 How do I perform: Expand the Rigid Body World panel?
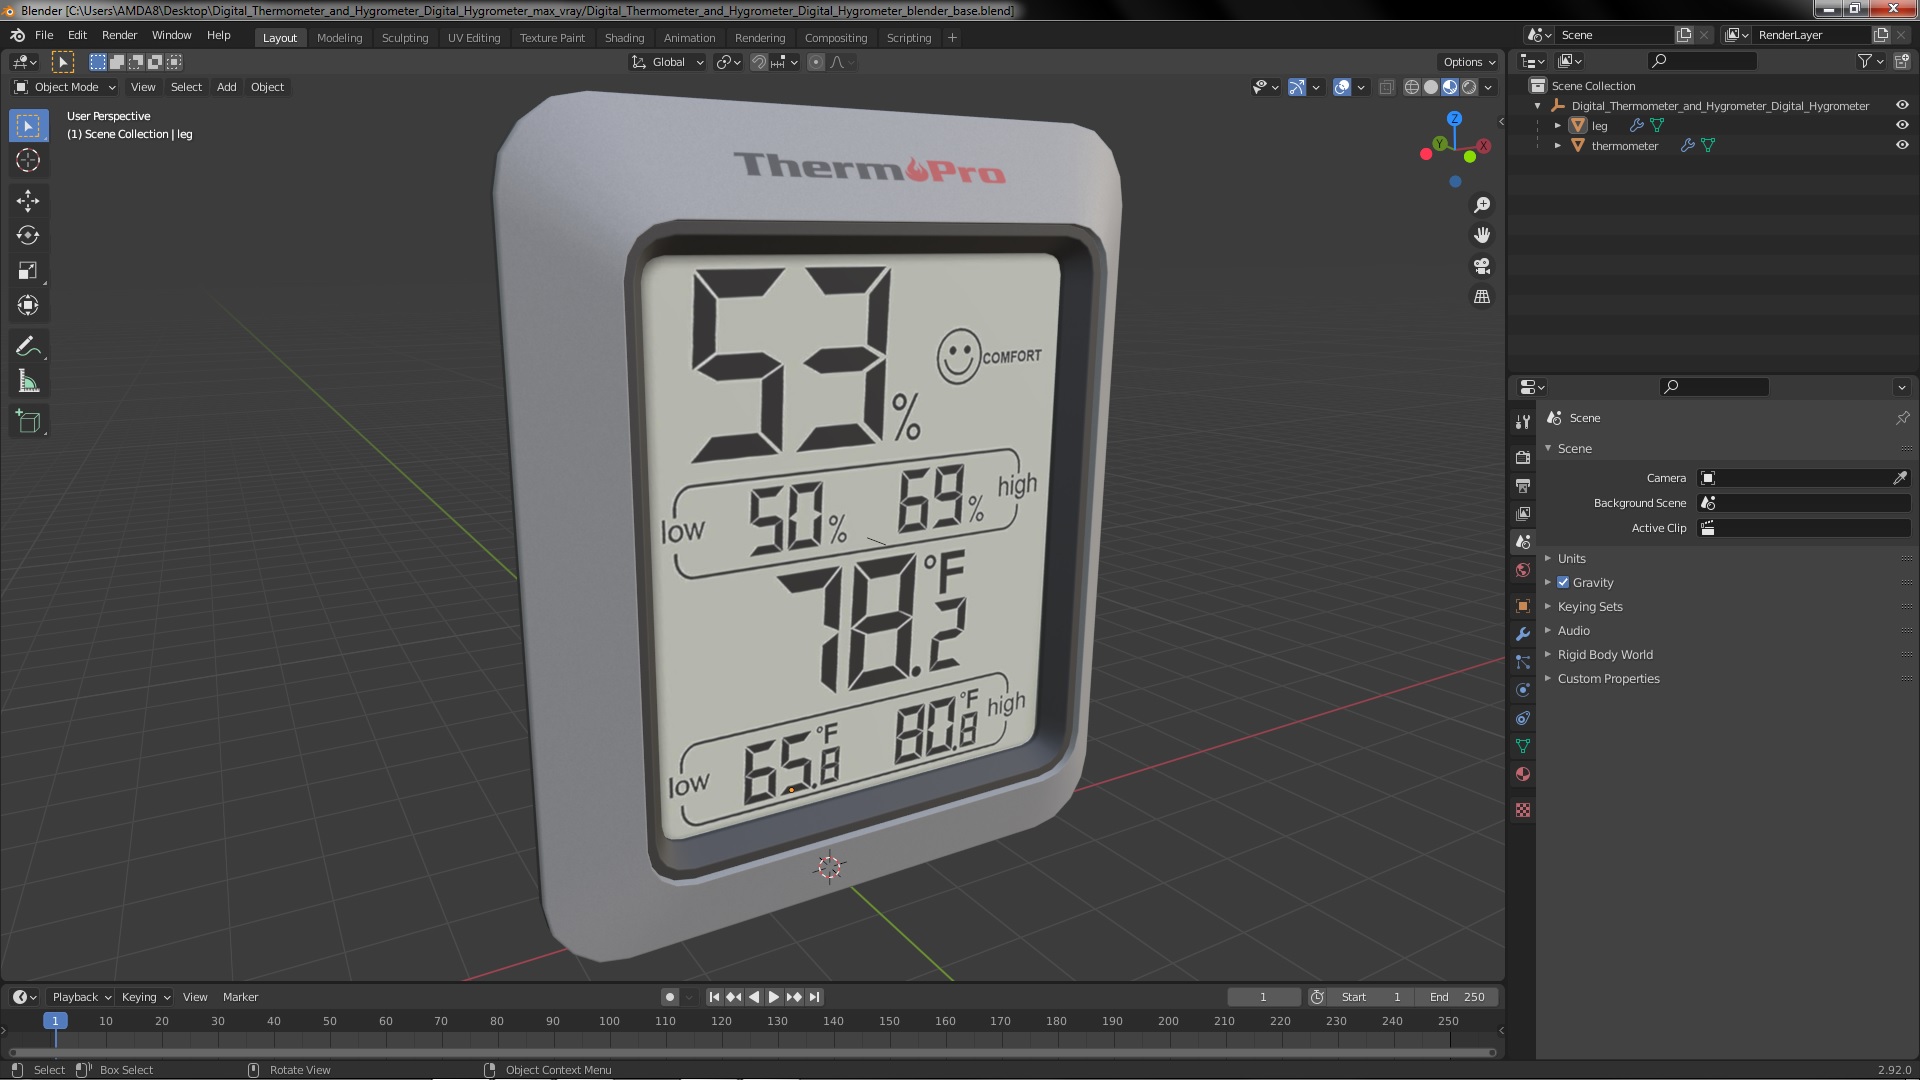(1604, 655)
